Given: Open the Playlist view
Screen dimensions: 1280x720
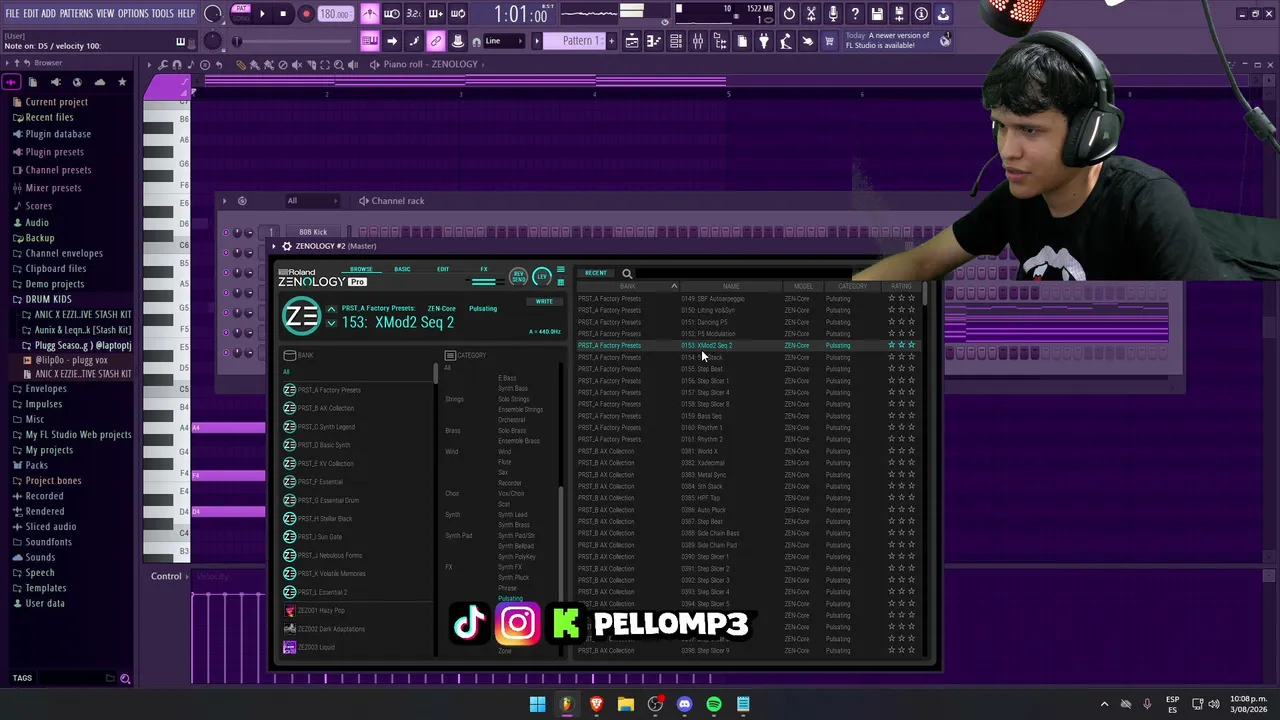Looking at the screenshot, I should [x=632, y=41].
